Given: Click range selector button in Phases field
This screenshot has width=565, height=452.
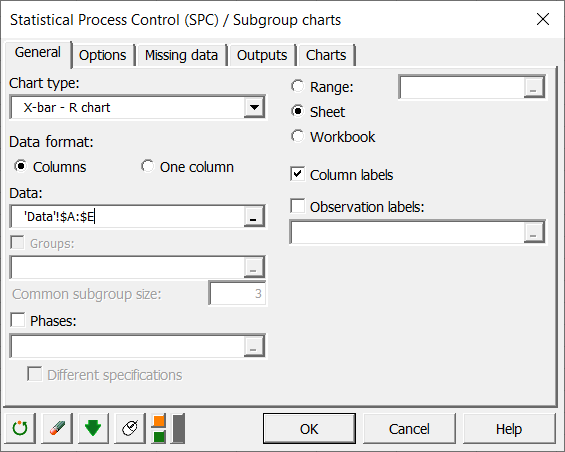Looking at the screenshot, I should (253, 346).
